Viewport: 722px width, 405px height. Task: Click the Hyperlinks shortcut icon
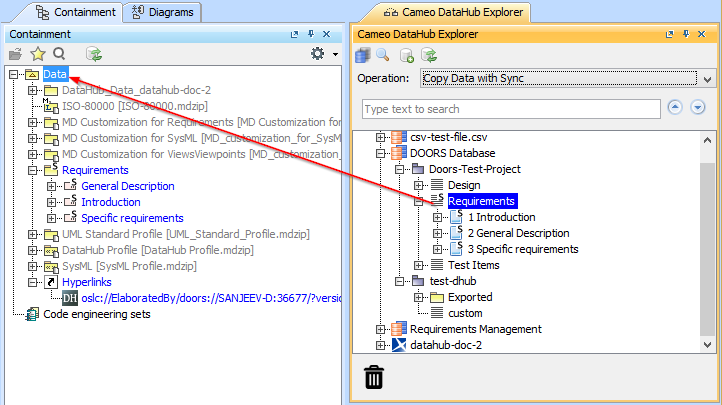51,282
